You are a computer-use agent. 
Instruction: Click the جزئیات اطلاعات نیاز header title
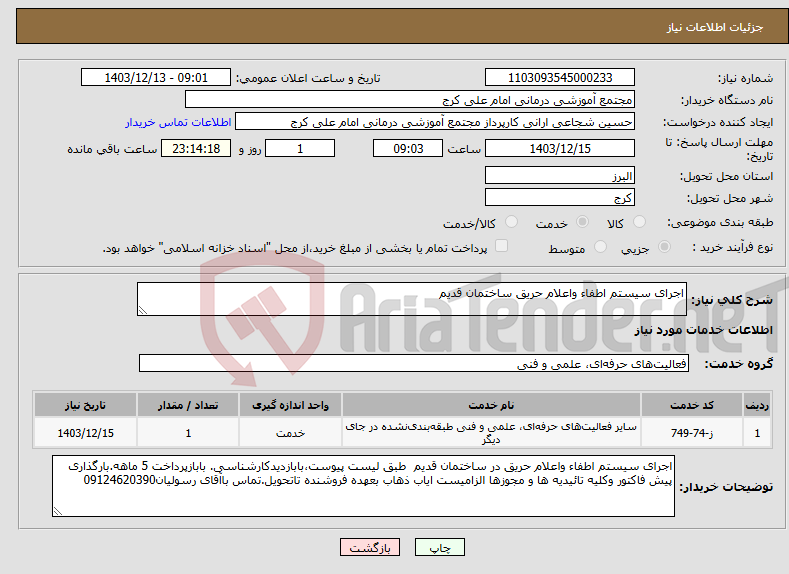click(715, 27)
